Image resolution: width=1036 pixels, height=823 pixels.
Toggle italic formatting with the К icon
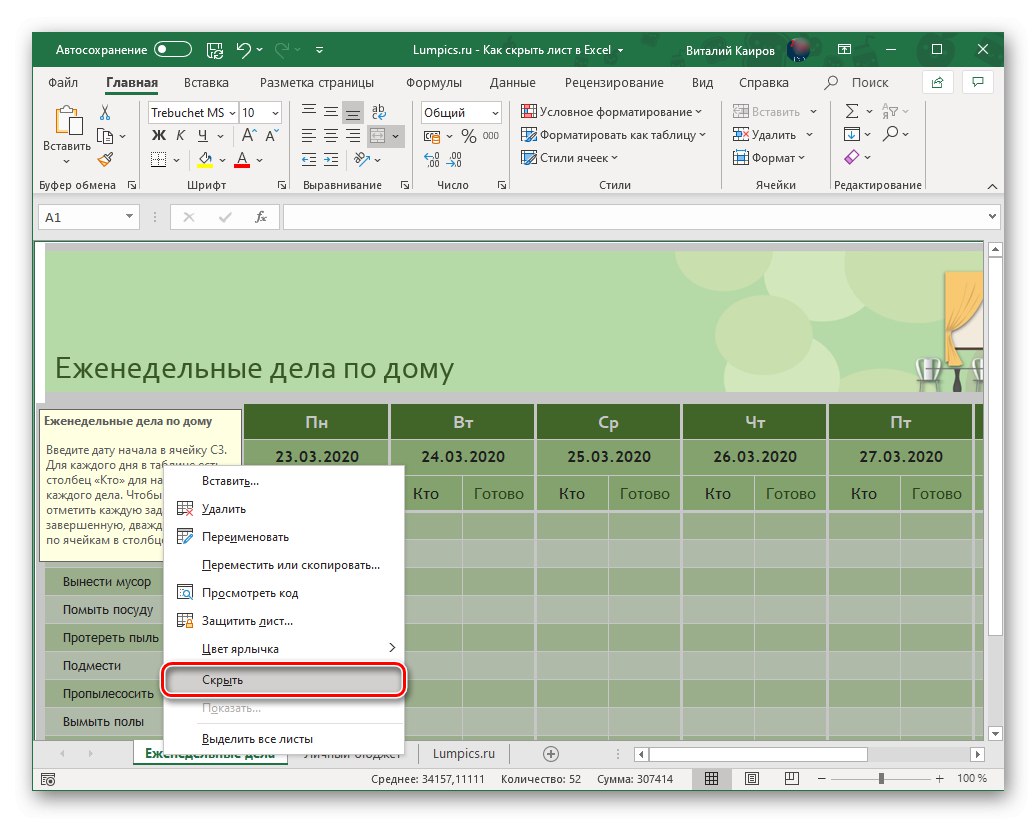click(x=179, y=134)
